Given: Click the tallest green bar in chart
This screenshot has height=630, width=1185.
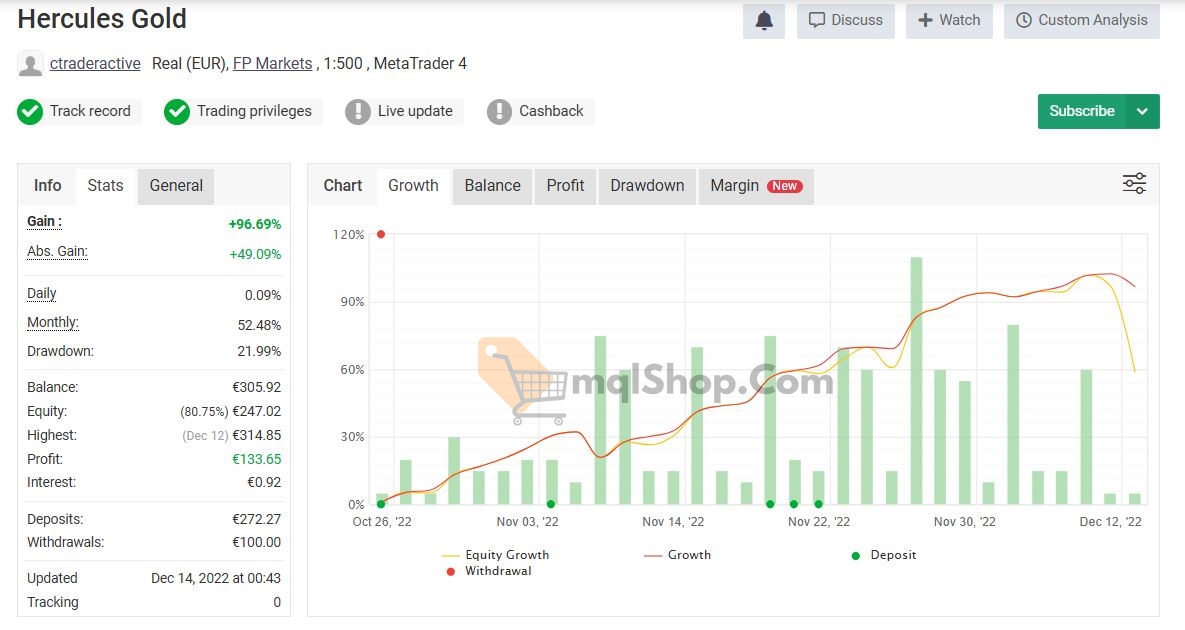Looking at the screenshot, I should click(916, 380).
